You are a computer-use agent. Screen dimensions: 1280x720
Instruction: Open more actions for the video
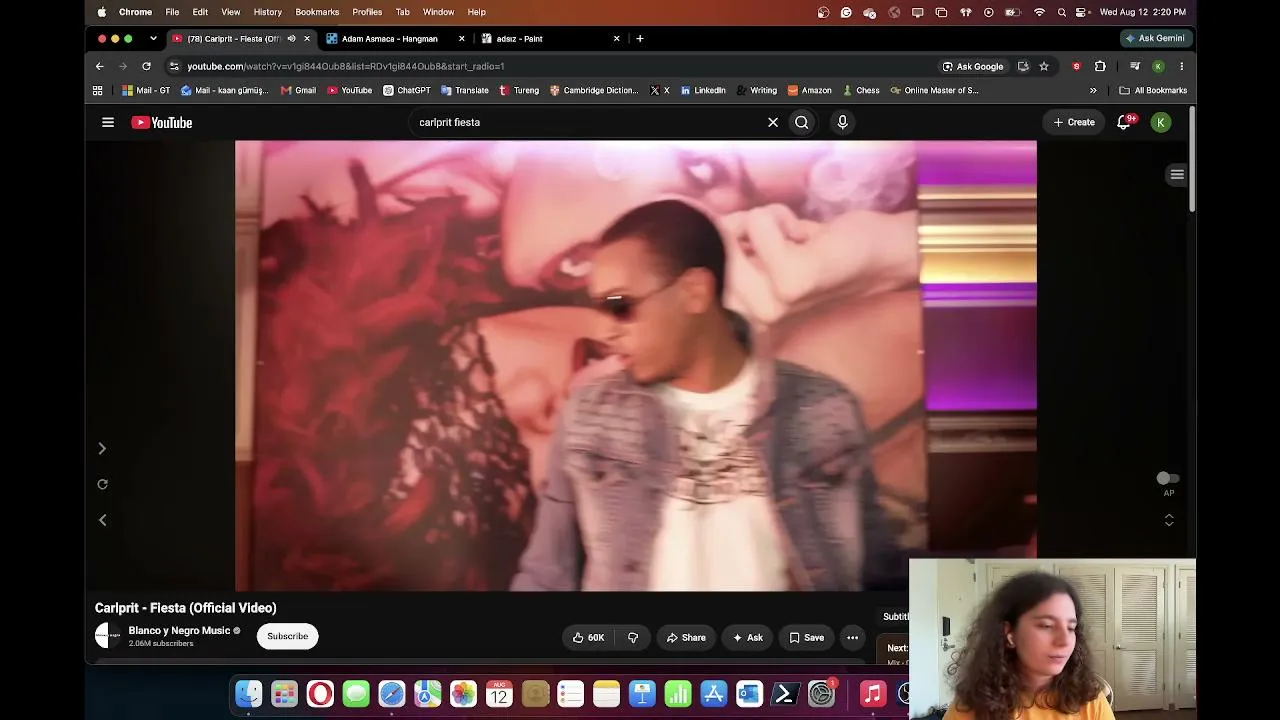click(x=853, y=637)
